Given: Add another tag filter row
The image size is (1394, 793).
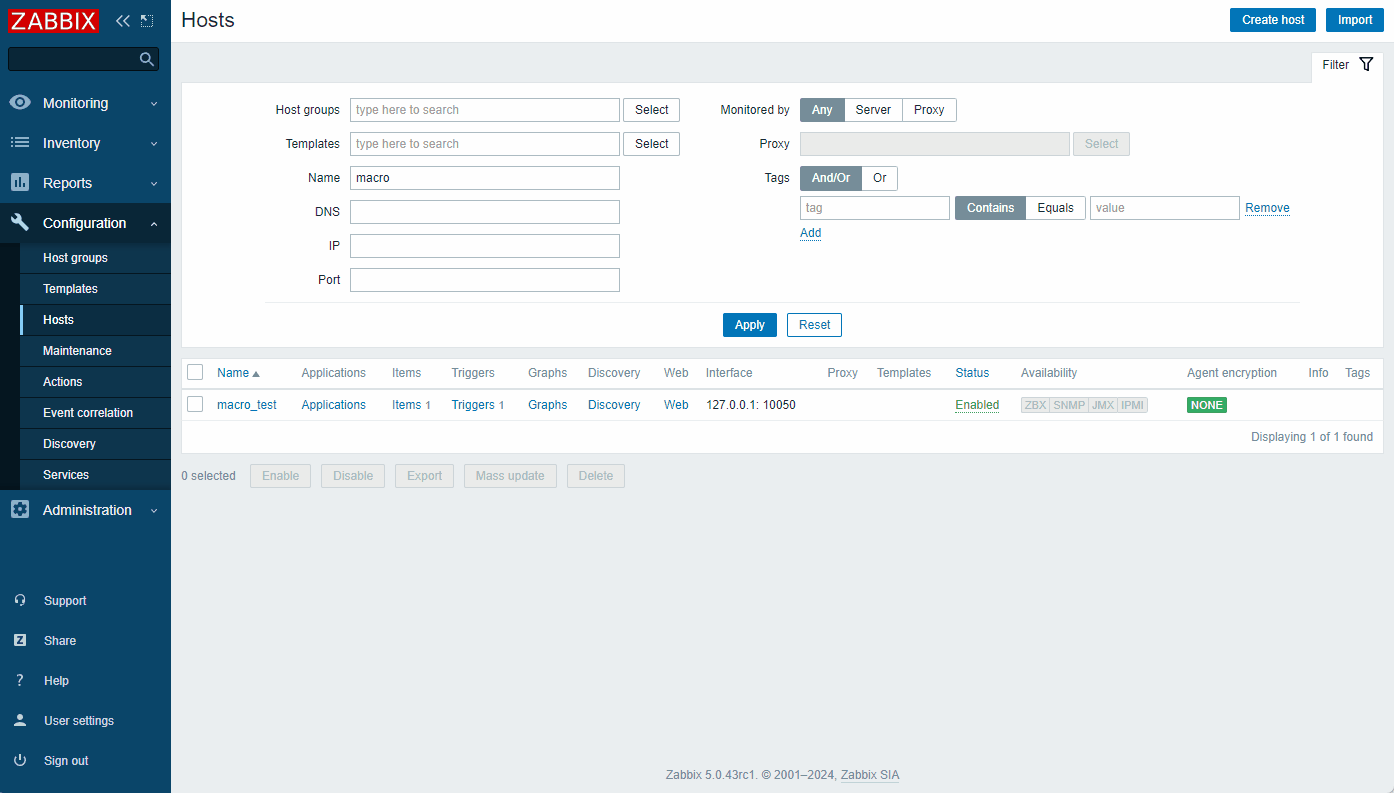Looking at the screenshot, I should coord(810,233).
